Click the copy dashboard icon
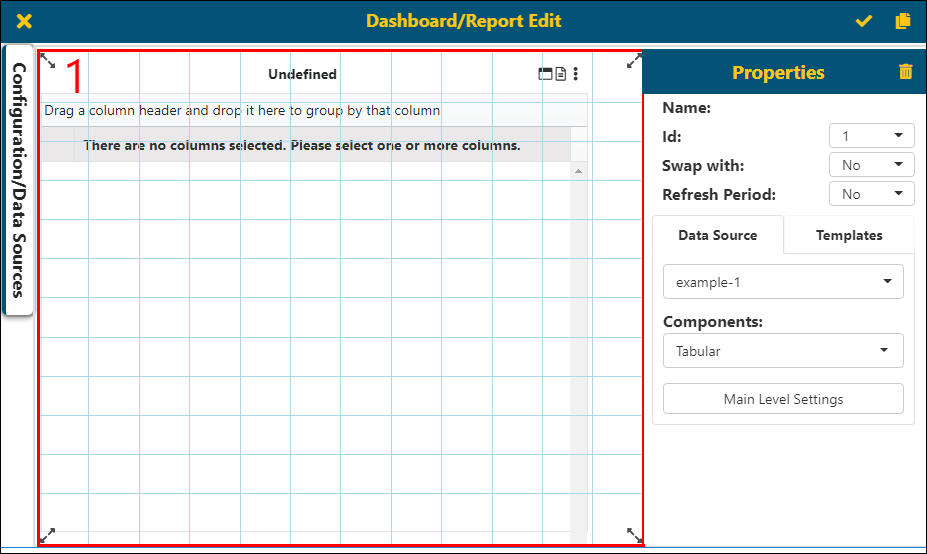Screen dimensions: 927x554 tap(903, 21)
